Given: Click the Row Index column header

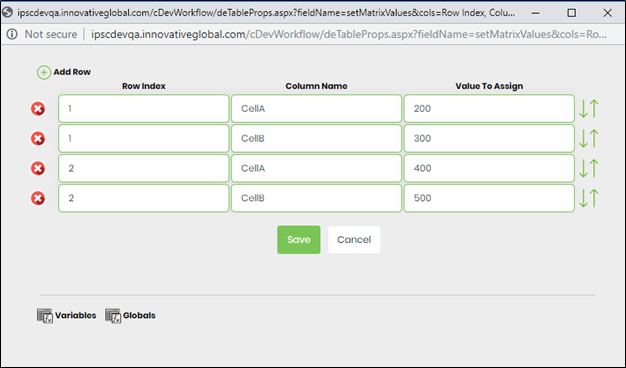Looking at the screenshot, I should (x=144, y=86).
